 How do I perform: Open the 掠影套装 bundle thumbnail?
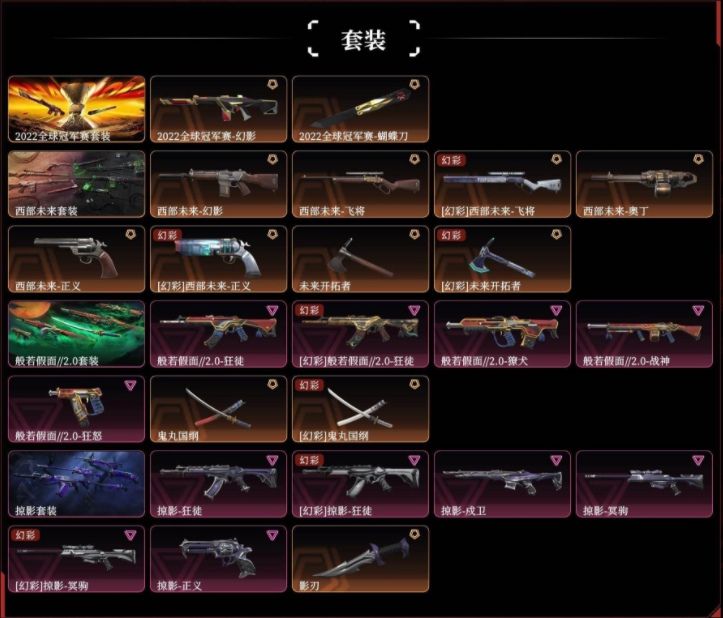tap(77, 484)
